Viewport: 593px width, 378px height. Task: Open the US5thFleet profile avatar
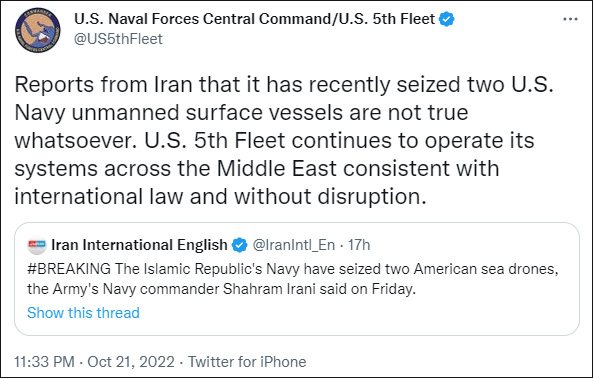coord(37,30)
